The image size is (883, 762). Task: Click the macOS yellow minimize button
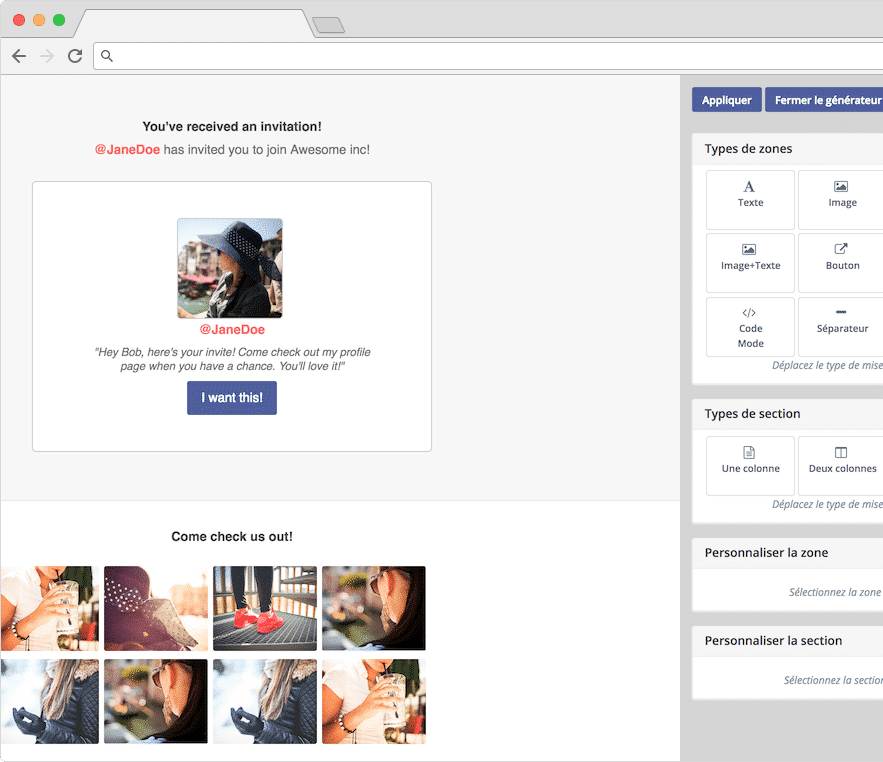[39, 20]
